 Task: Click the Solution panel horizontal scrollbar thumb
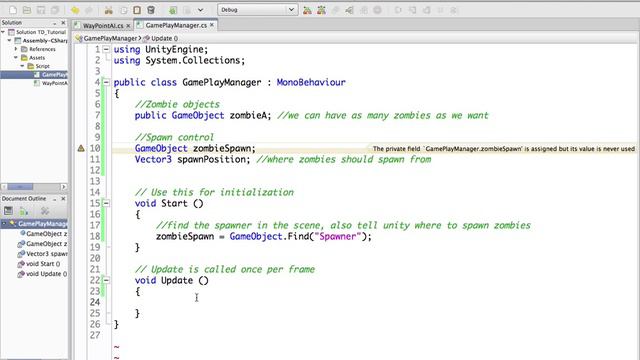point(20,187)
